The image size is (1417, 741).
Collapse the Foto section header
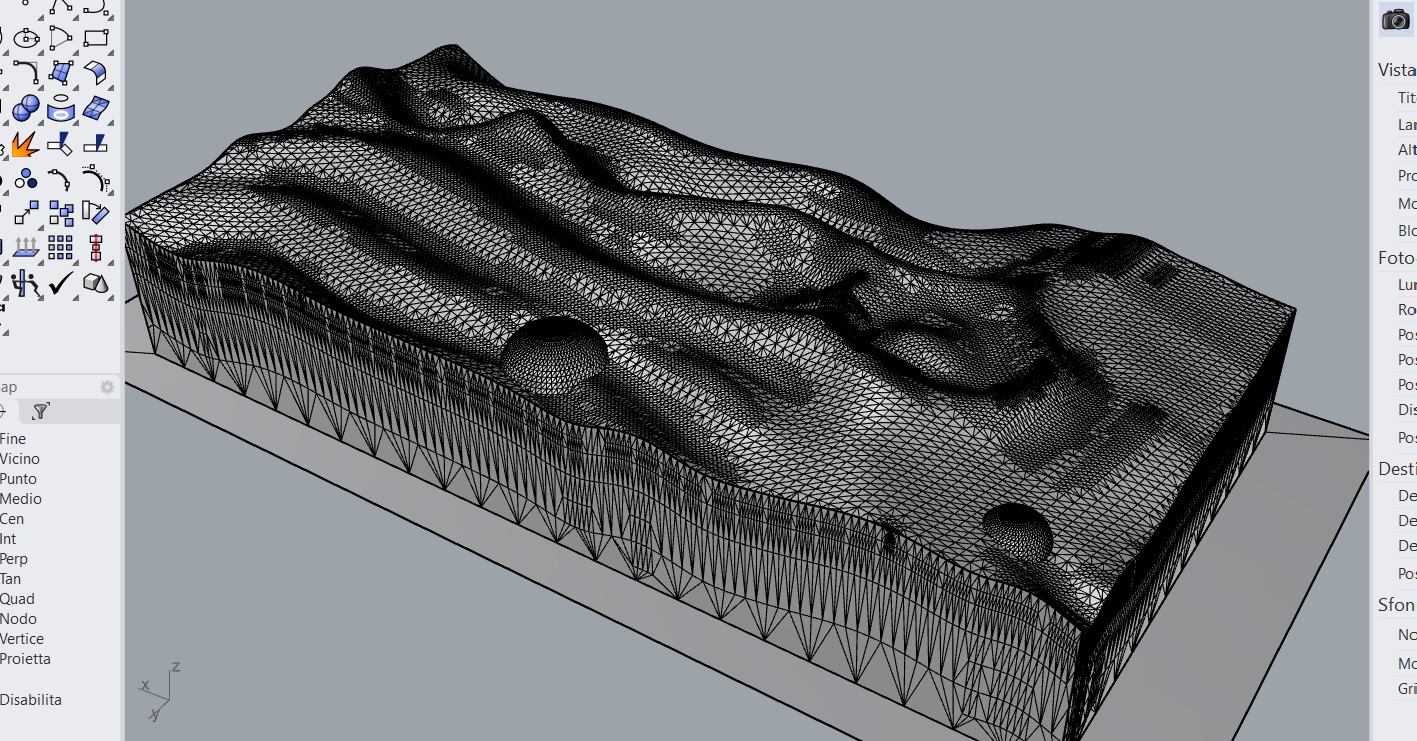[x=1396, y=258]
